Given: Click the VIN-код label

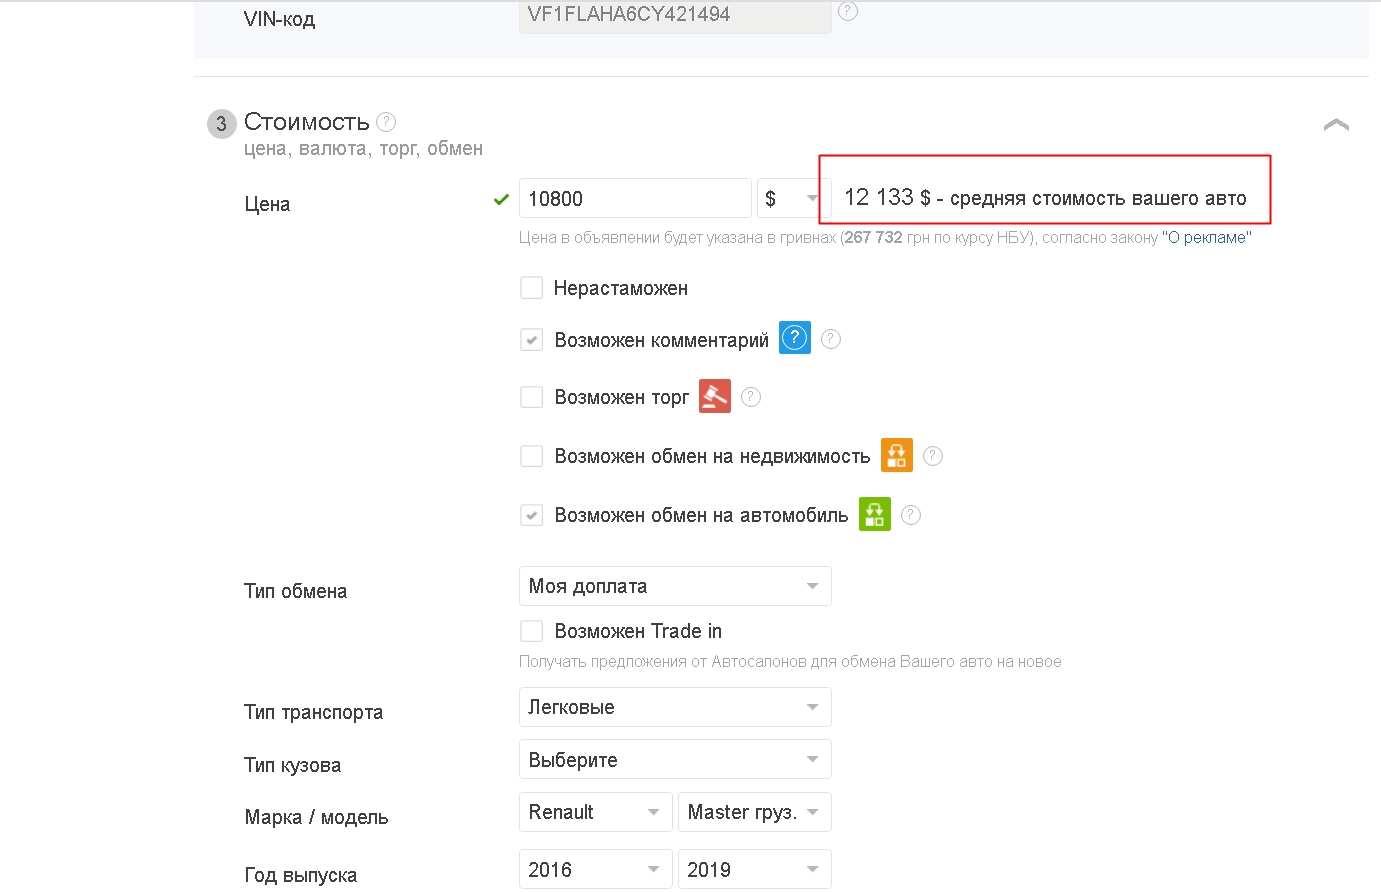Looking at the screenshot, I should tap(279, 19).
